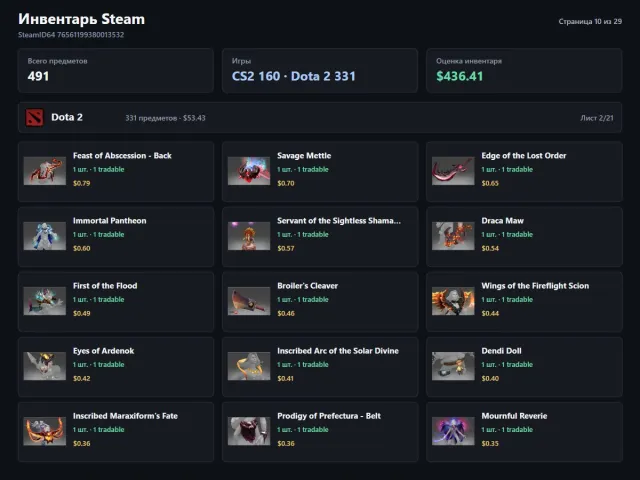Select the 'First of the Flood' title
This screenshot has height=480, width=640.
[x=105, y=286]
